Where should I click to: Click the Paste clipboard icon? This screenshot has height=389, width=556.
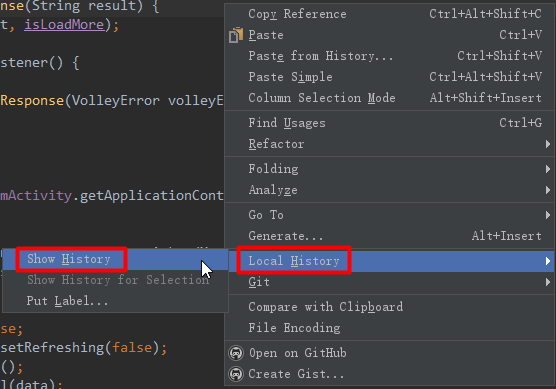(236, 35)
